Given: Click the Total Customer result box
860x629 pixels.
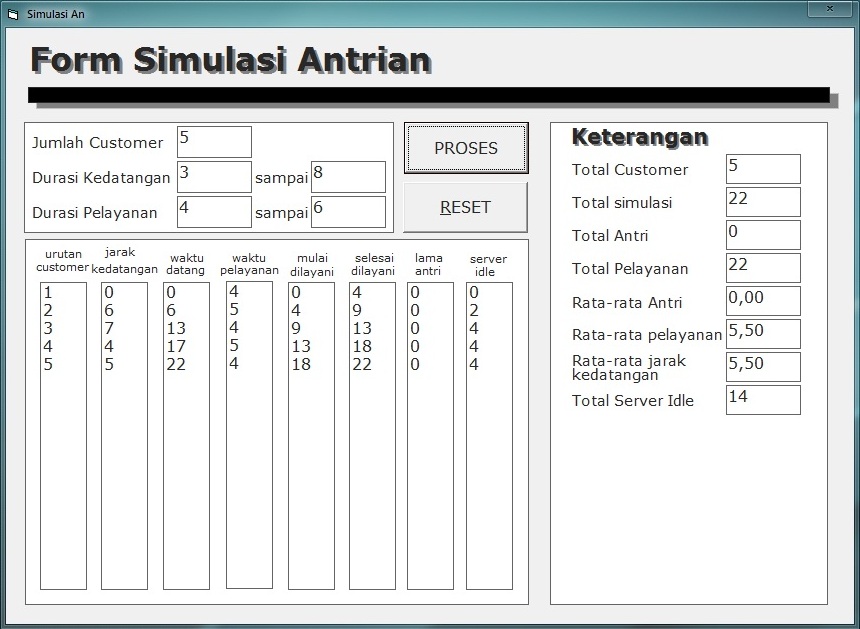Looking at the screenshot, I should pyautogui.click(x=762, y=168).
